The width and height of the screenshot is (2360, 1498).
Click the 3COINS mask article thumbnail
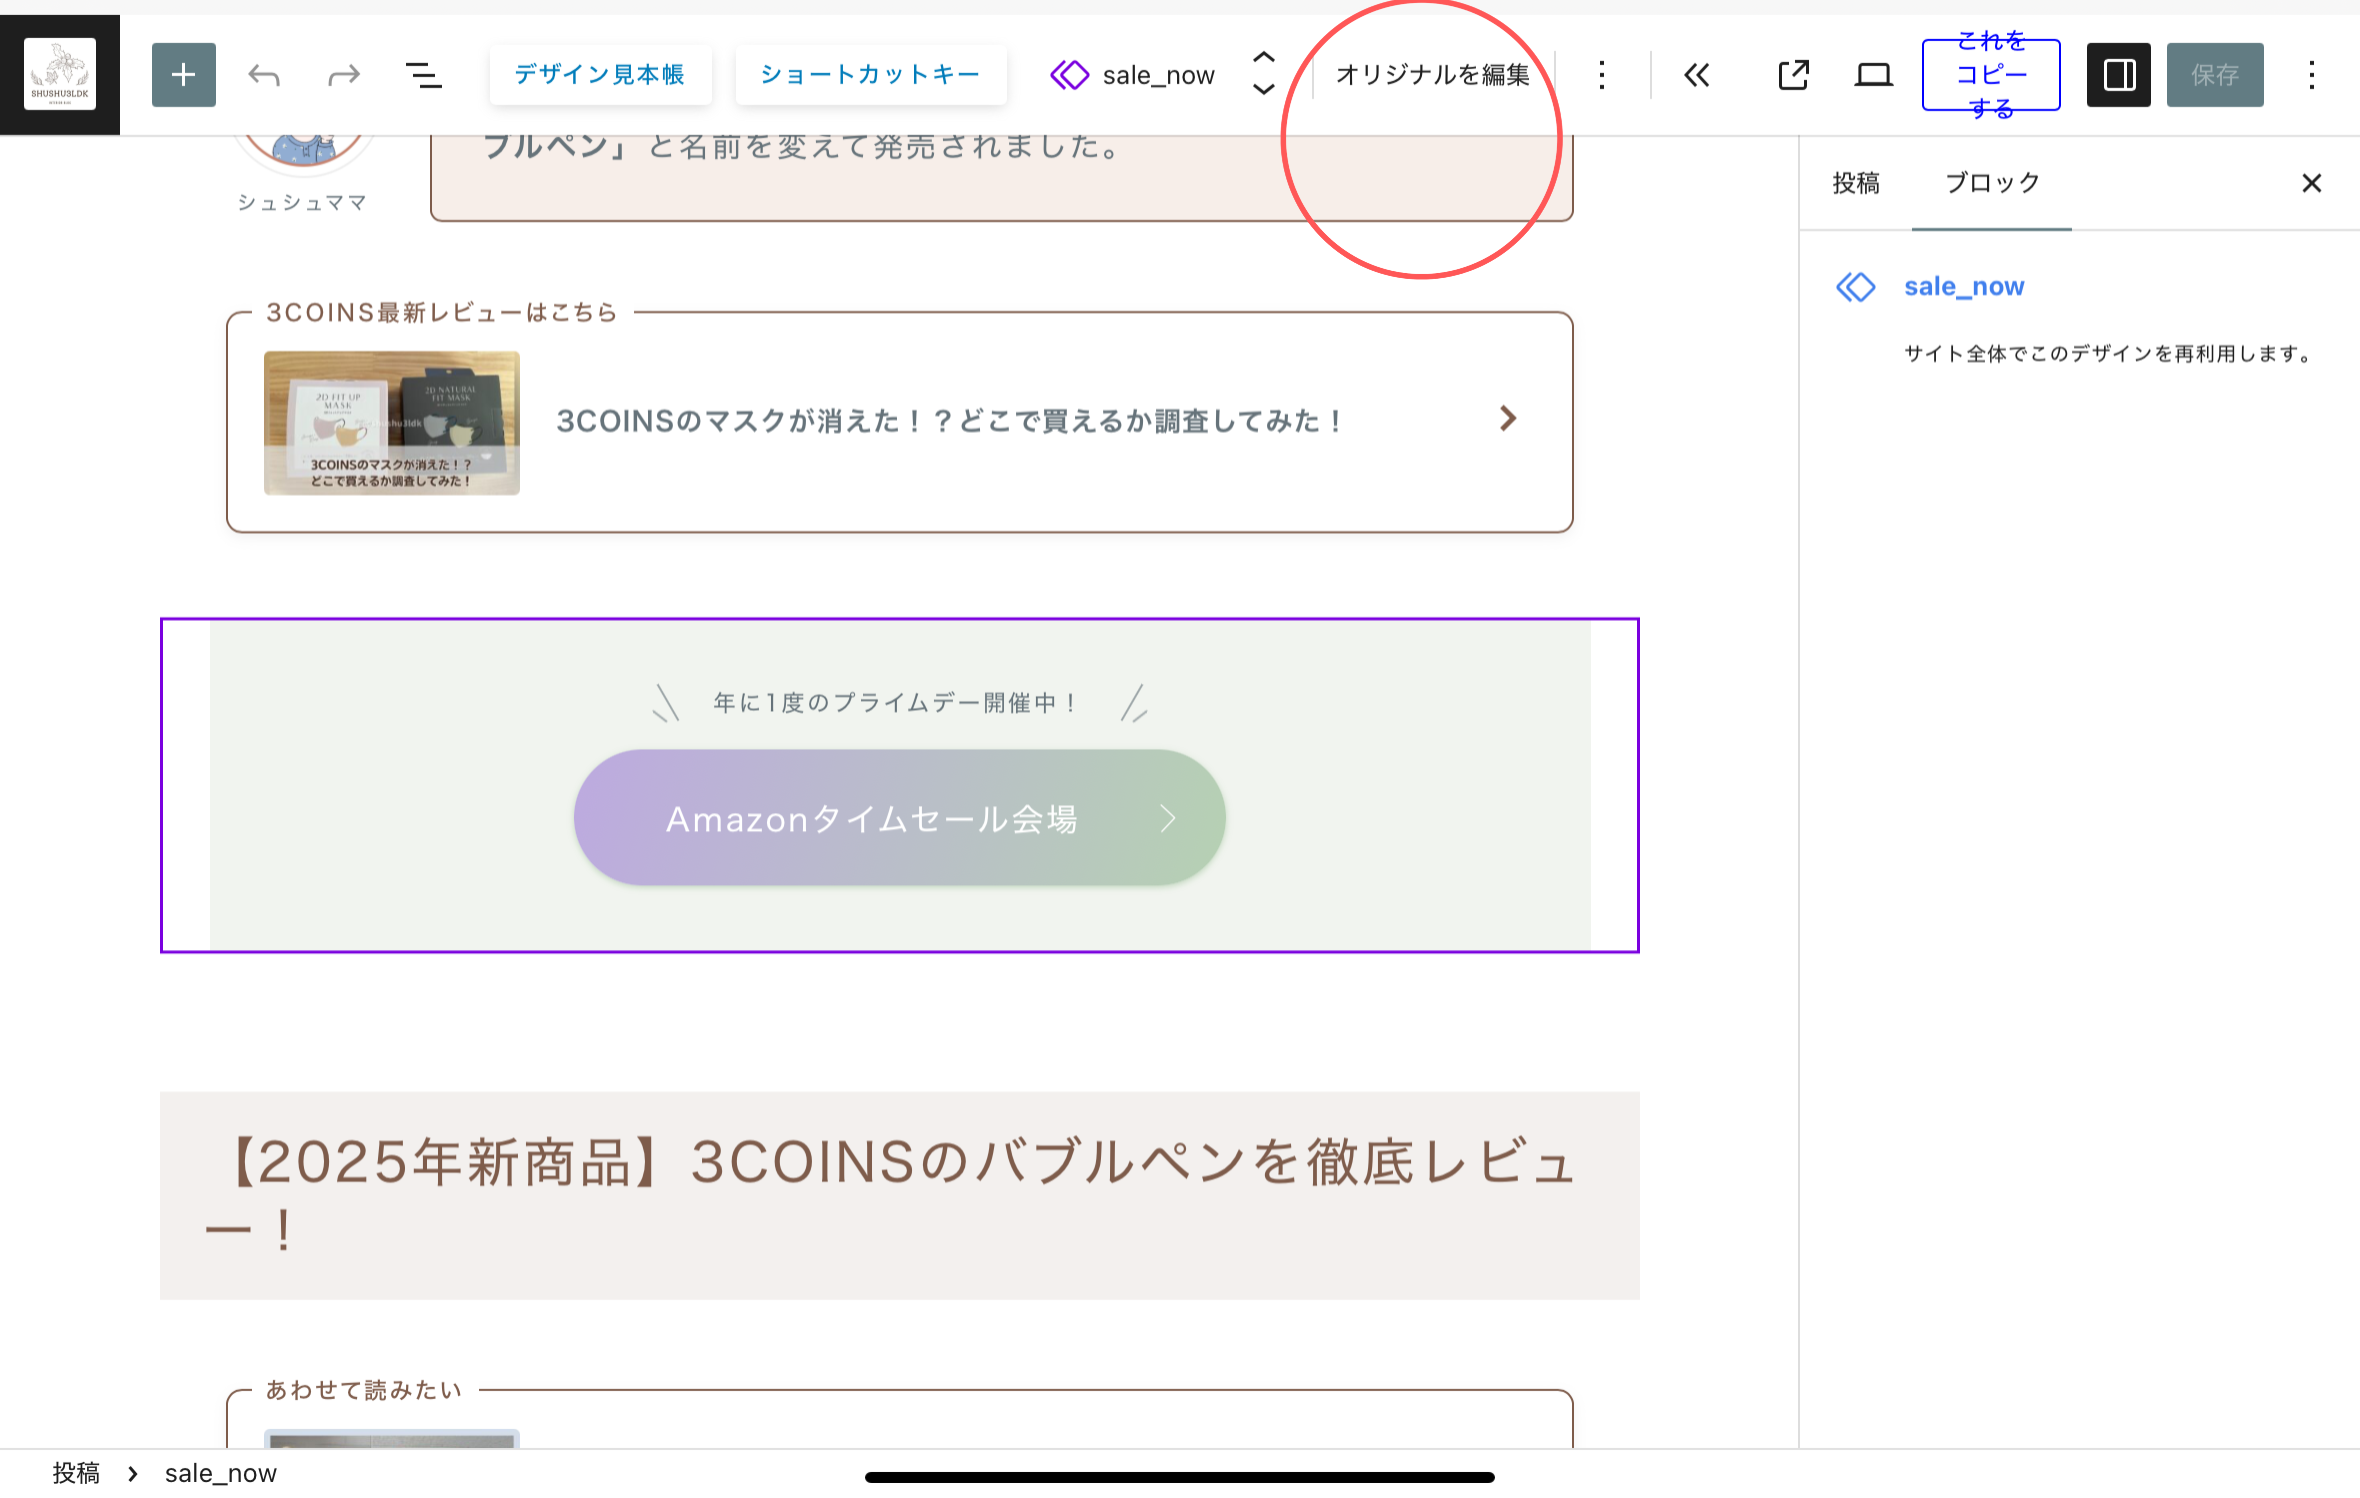(392, 423)
